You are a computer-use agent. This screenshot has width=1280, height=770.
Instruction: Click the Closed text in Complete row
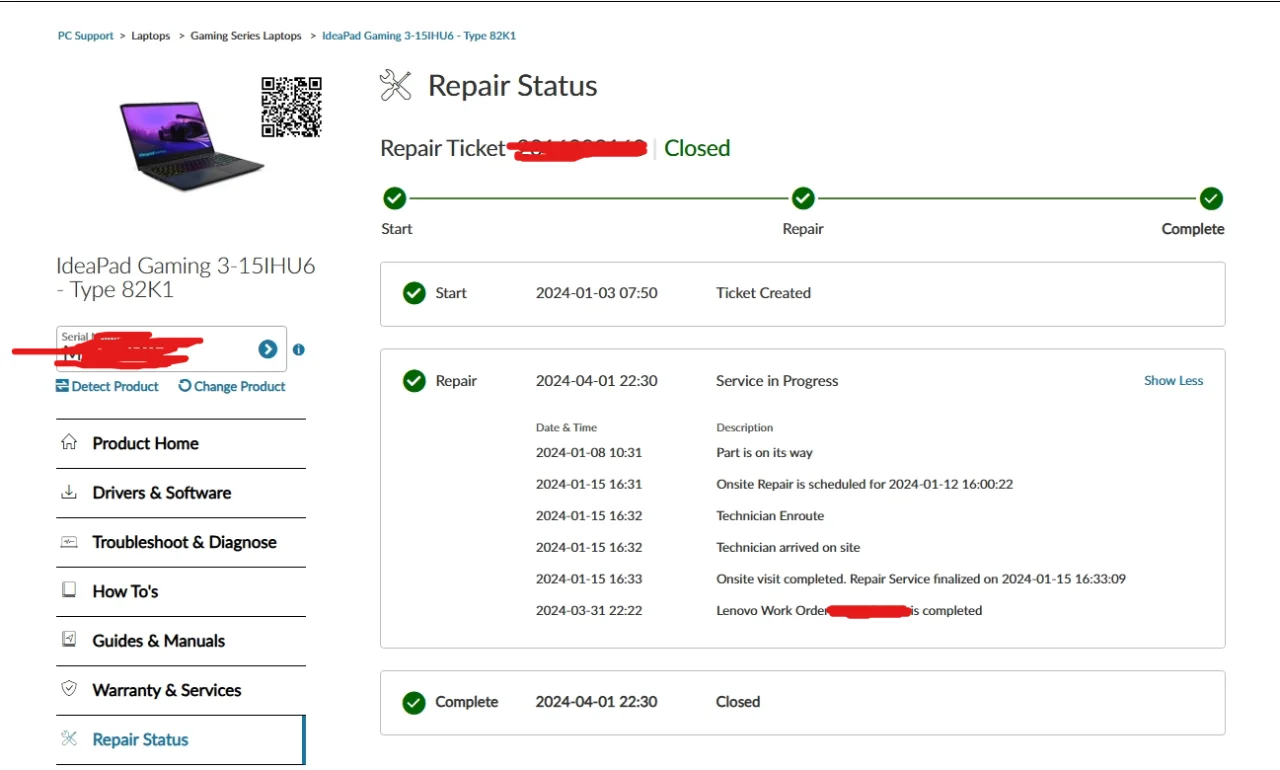(738, 702)
